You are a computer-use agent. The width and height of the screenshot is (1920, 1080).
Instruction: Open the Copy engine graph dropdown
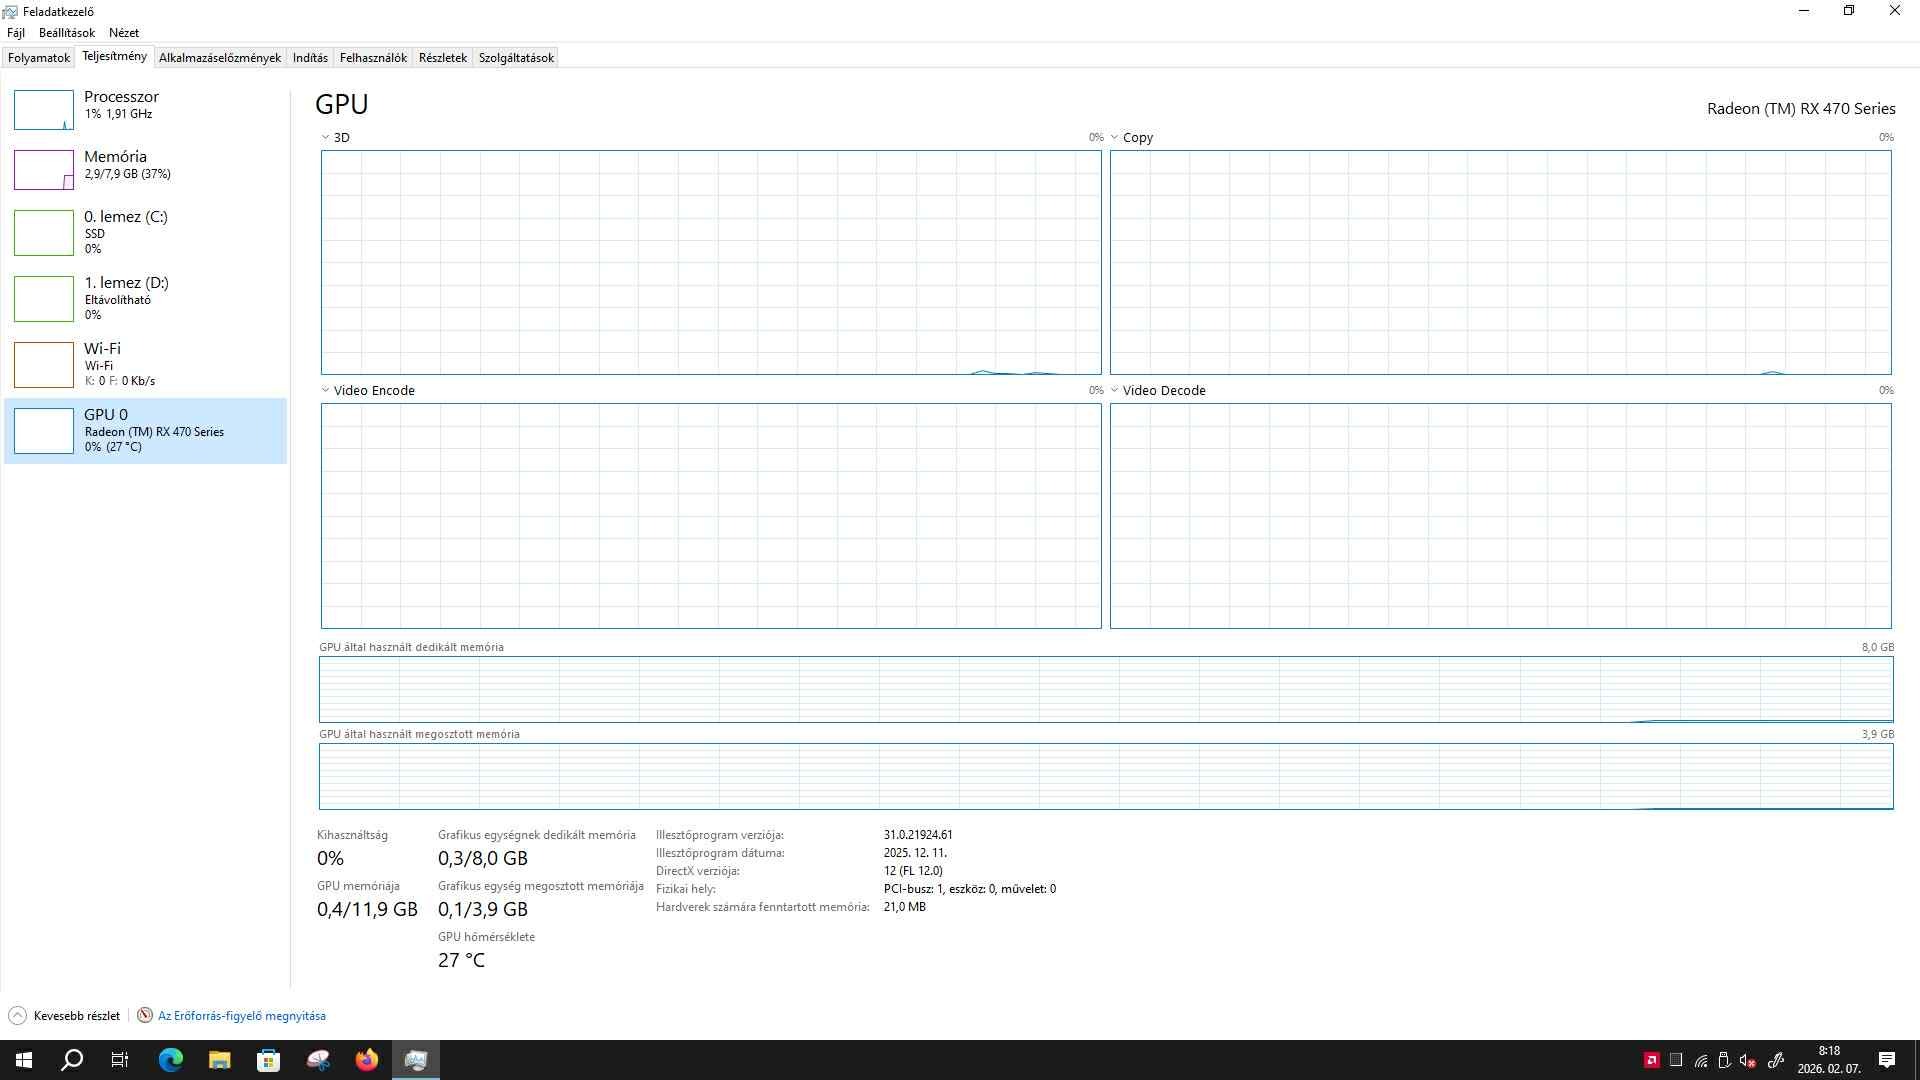point(1115,137)
